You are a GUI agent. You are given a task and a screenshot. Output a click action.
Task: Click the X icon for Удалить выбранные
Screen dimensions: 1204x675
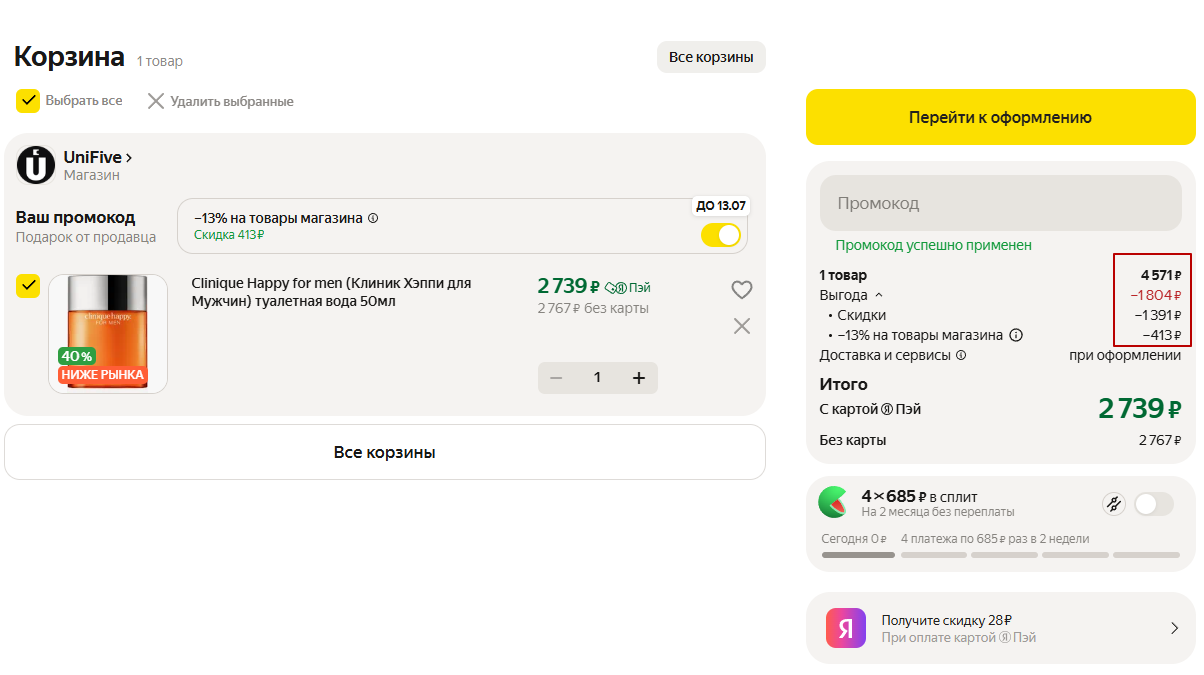pyautogui.click(x=155, y=101)
